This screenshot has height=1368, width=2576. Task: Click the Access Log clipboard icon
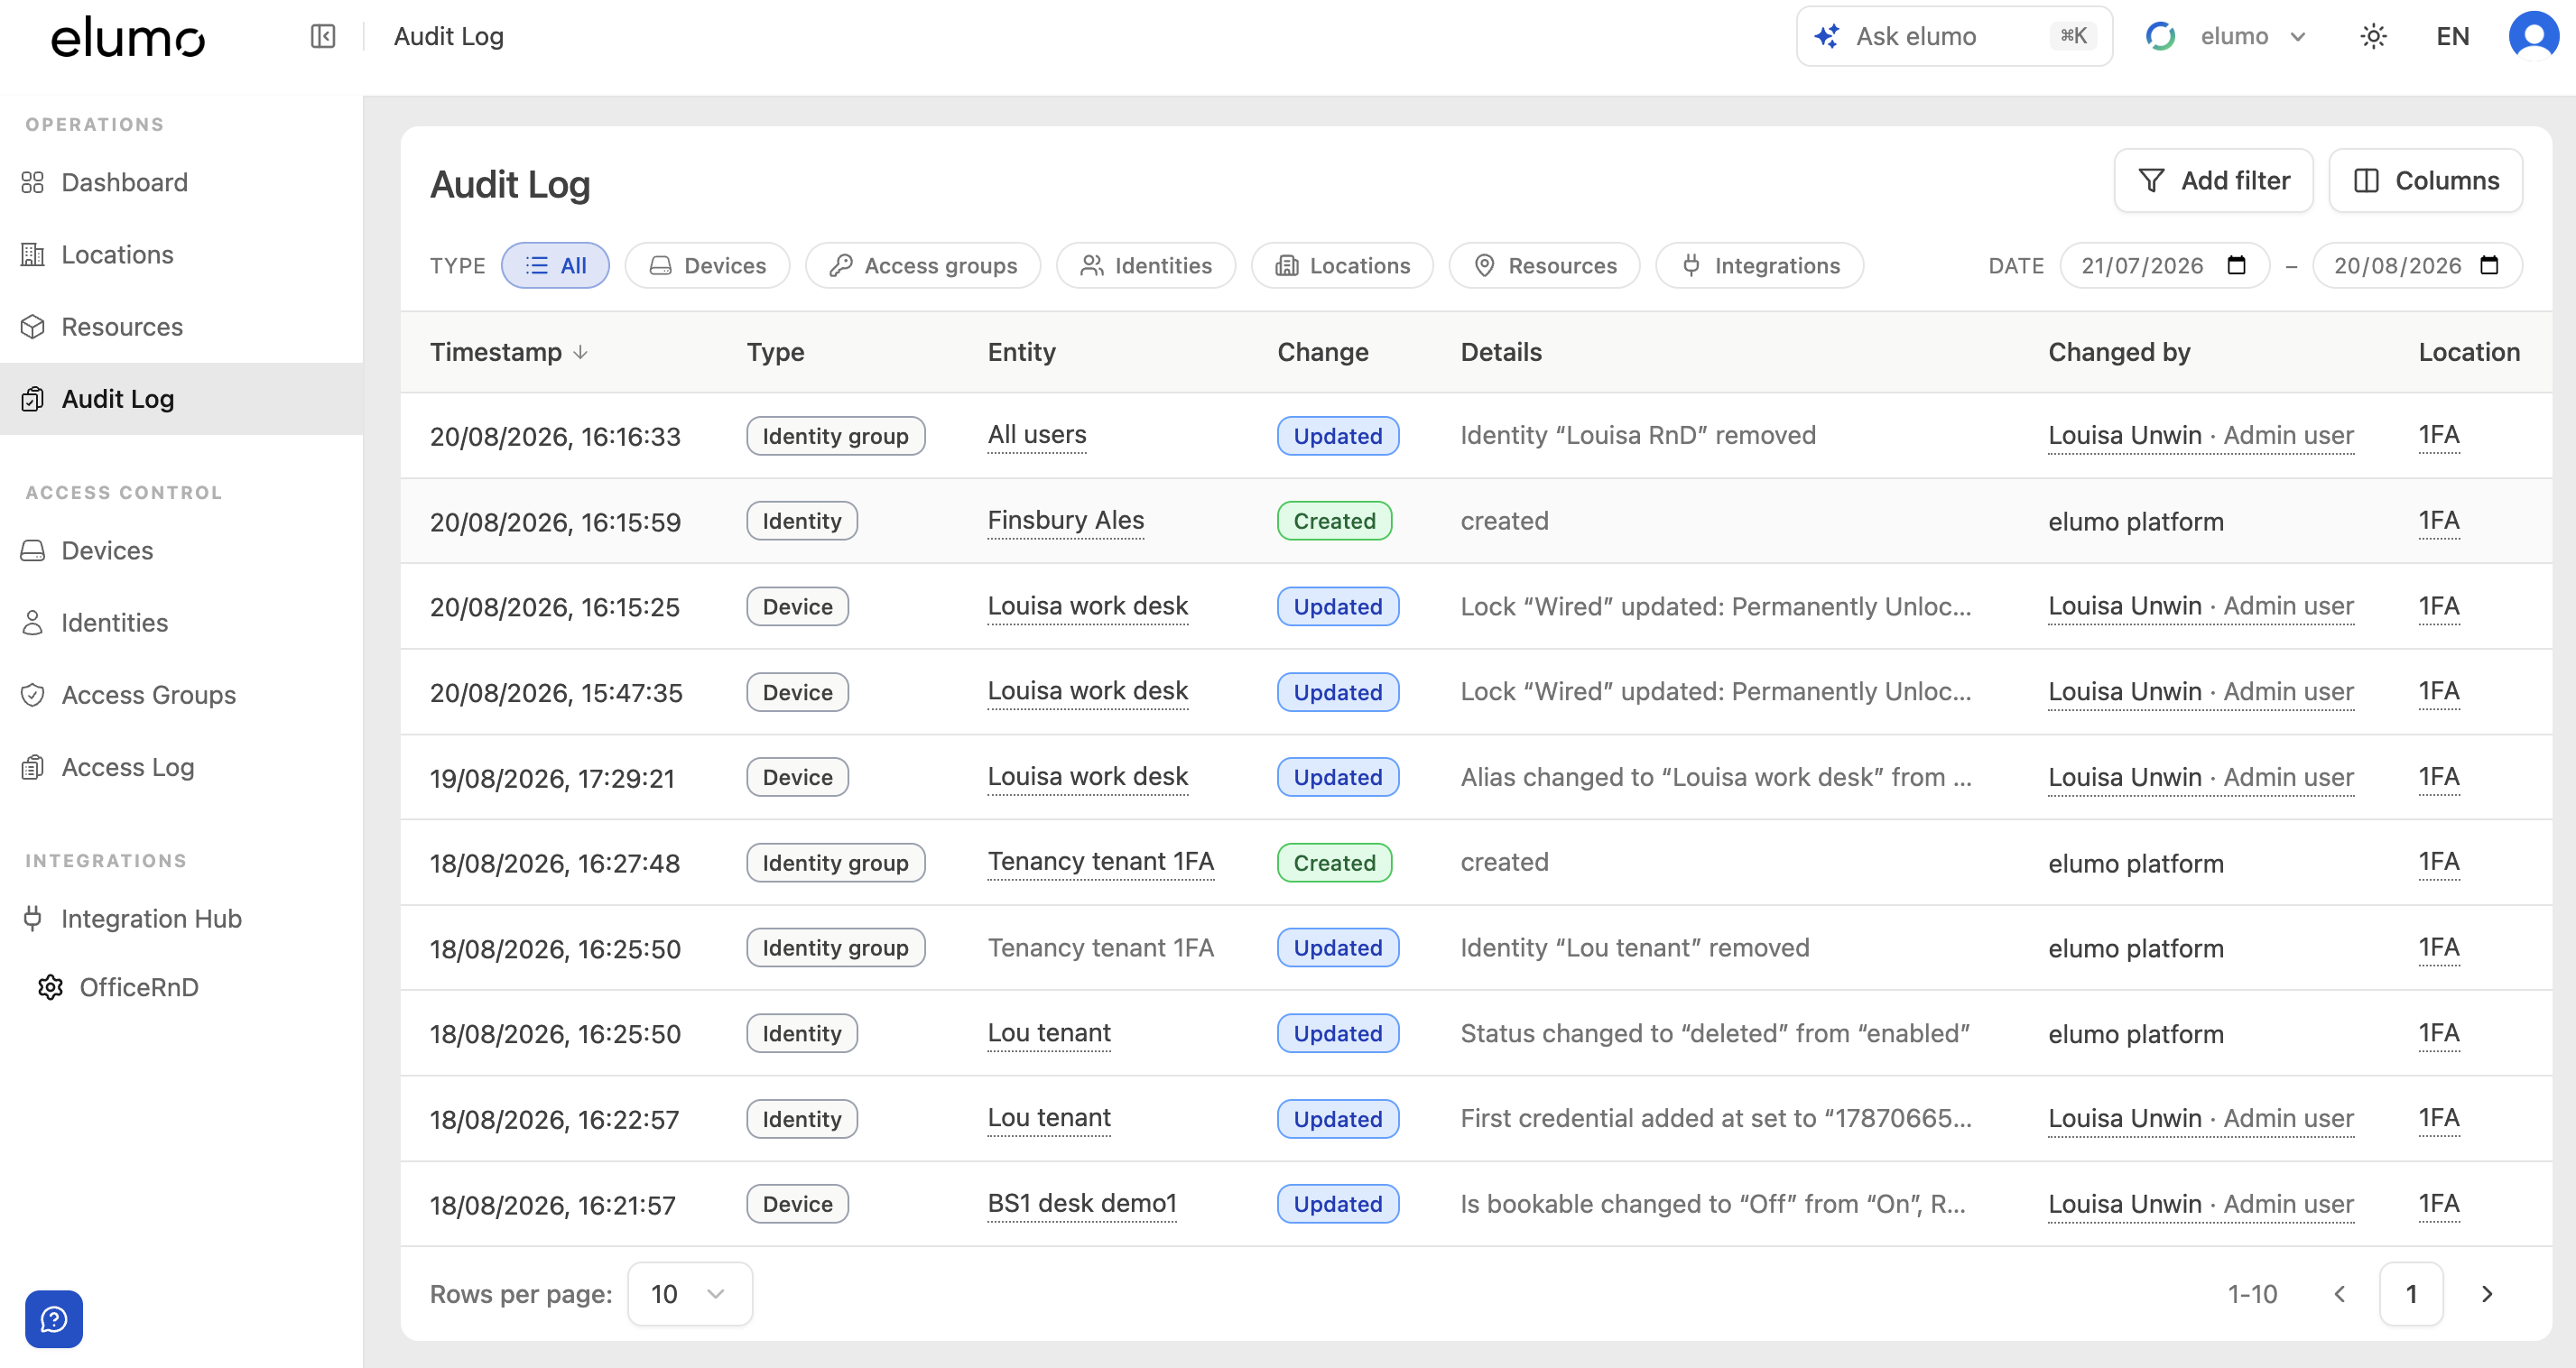click(x=33, y=767)
